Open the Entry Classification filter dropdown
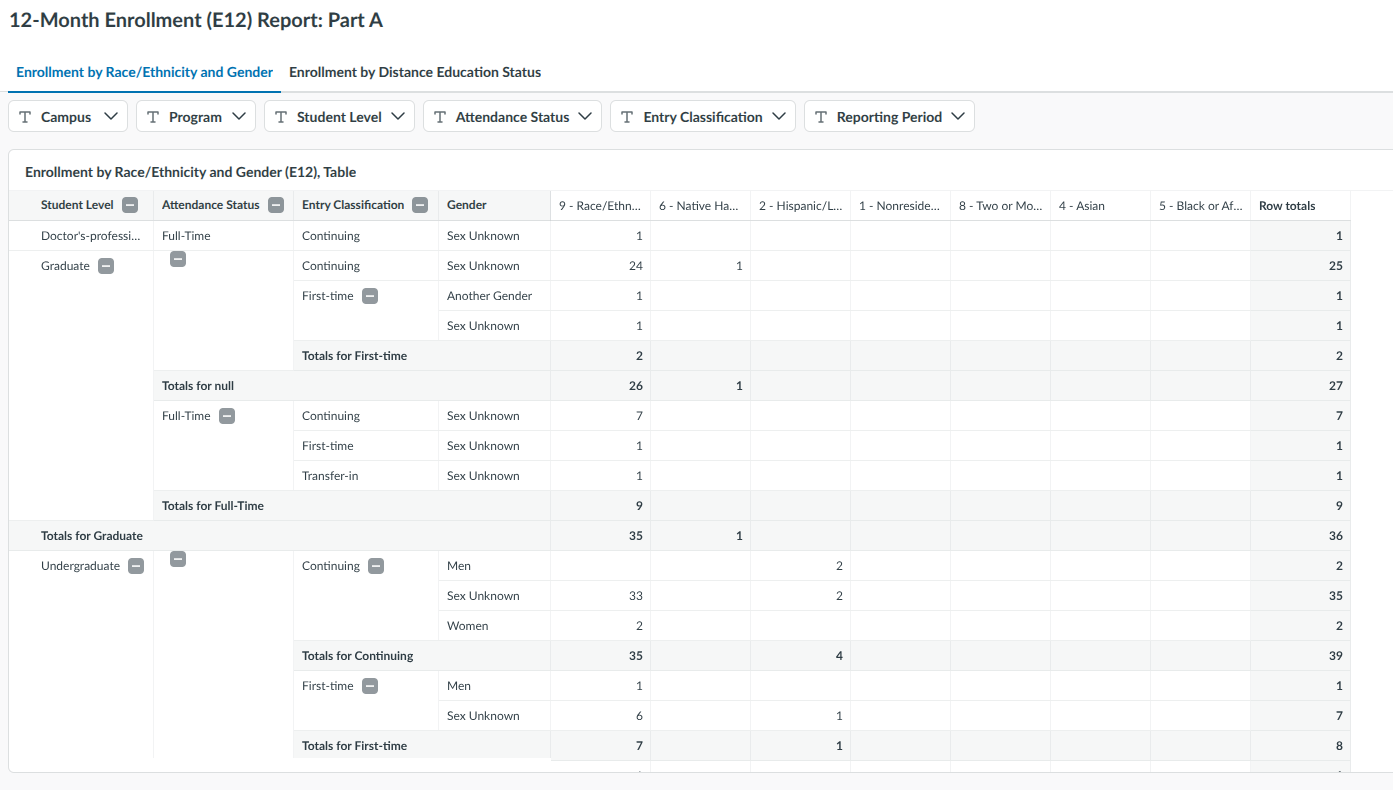Viewport: 1393px width, 790px height. [703, 116]
